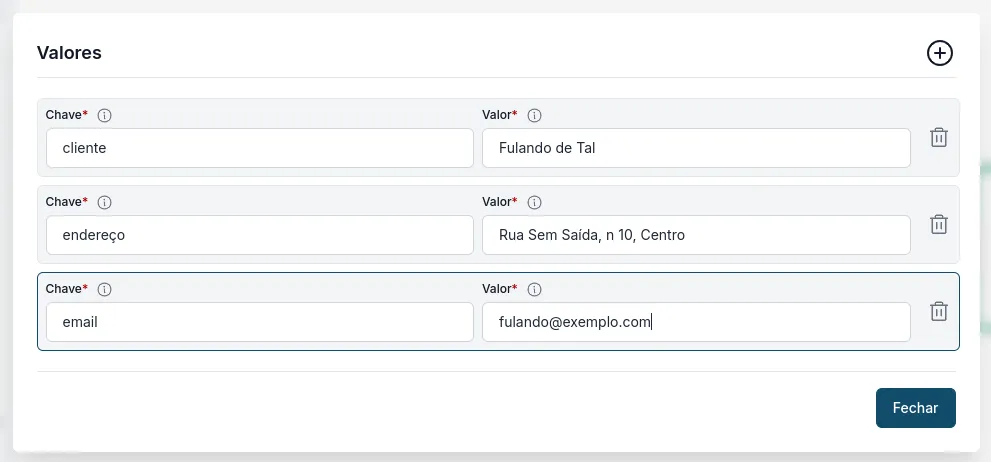
Task: Show info for Valor in fulando@exemplo.com row
Action: [x=535, y=289]
